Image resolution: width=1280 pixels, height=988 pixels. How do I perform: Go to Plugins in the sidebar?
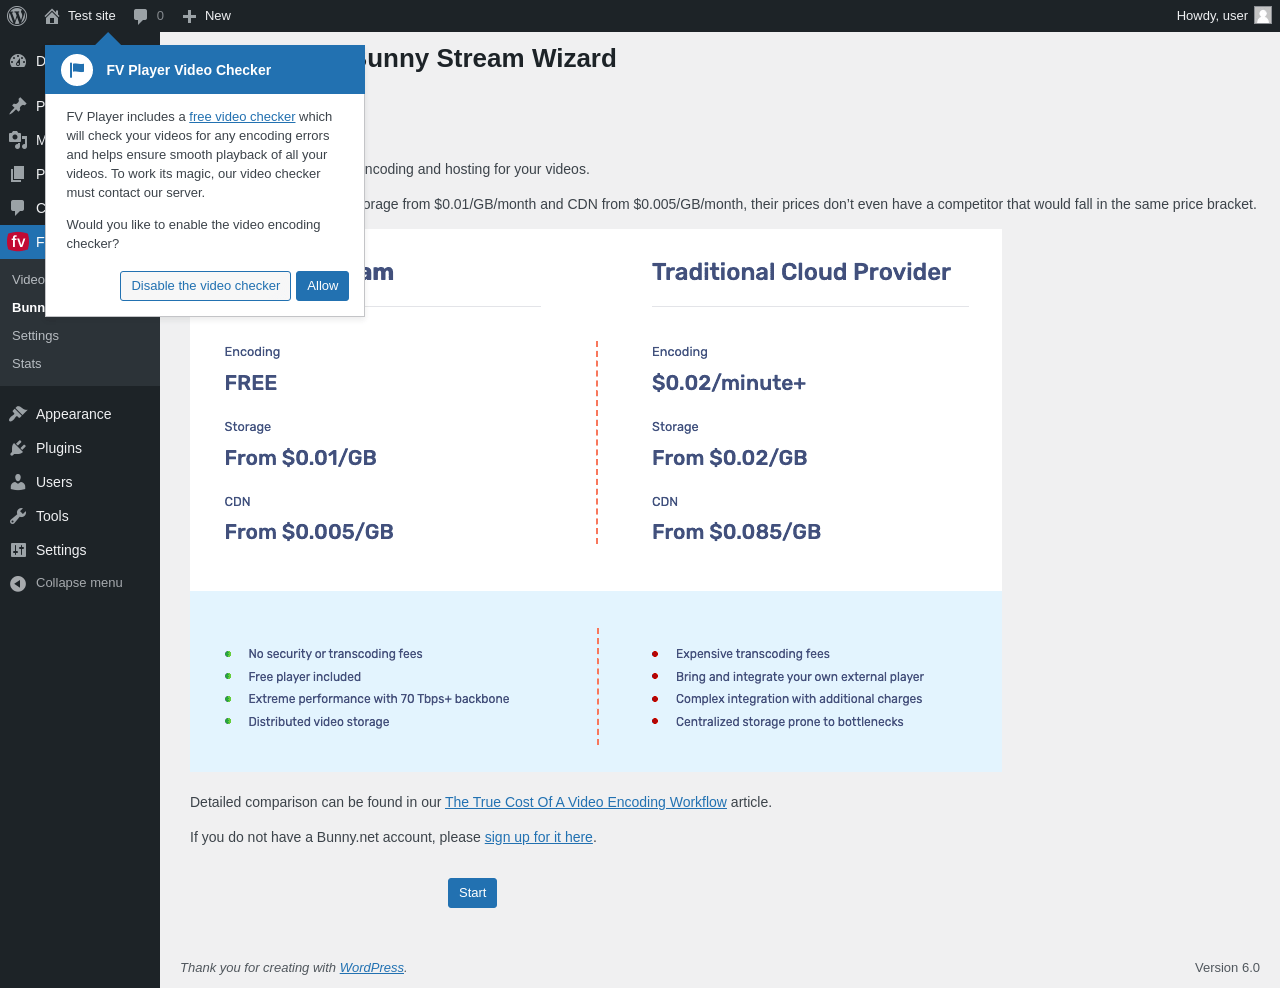click(80, 448)
